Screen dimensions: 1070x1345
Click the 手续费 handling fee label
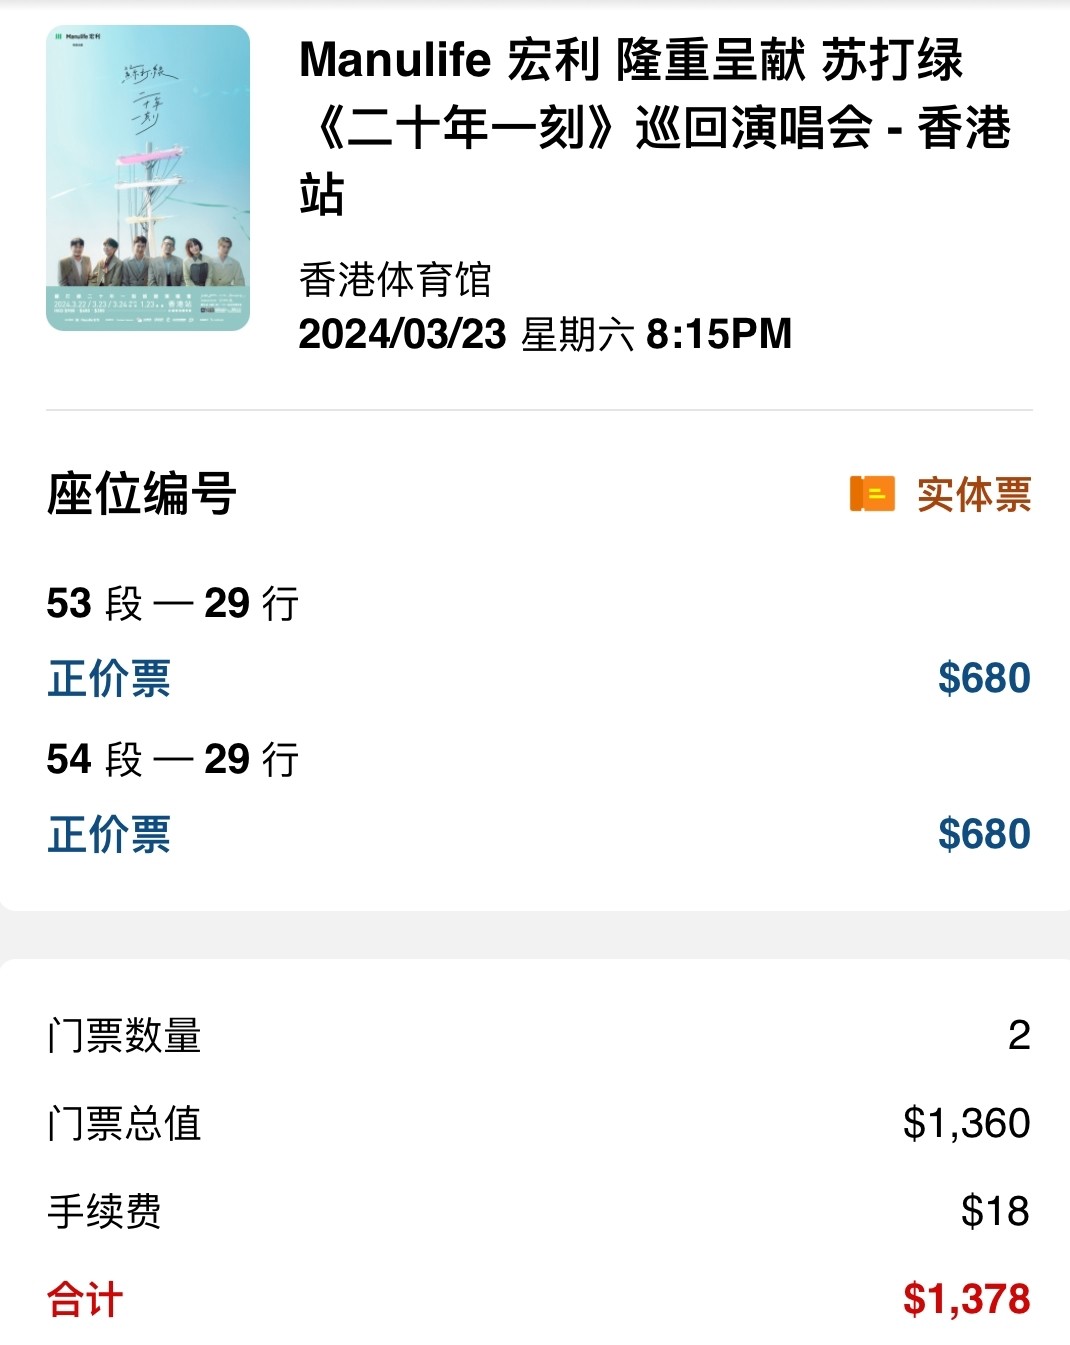(104, 1211)
